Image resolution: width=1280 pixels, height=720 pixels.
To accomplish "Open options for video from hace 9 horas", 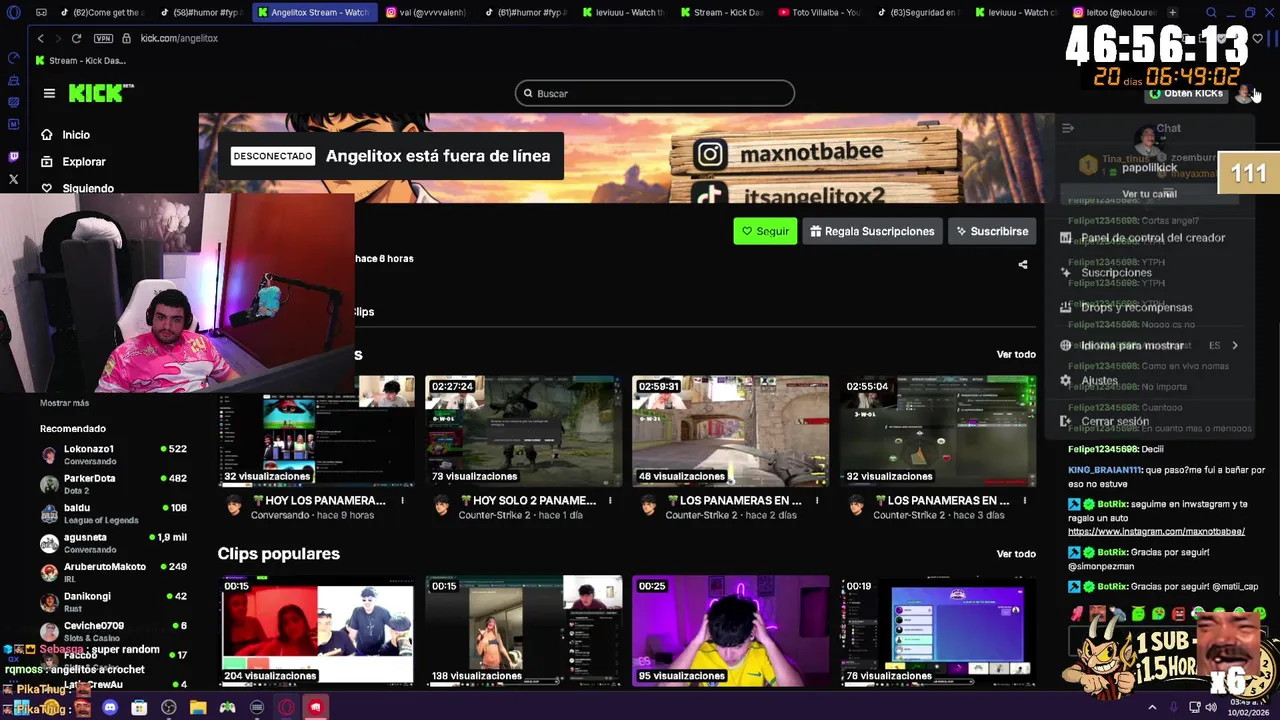I will [402, 500].
